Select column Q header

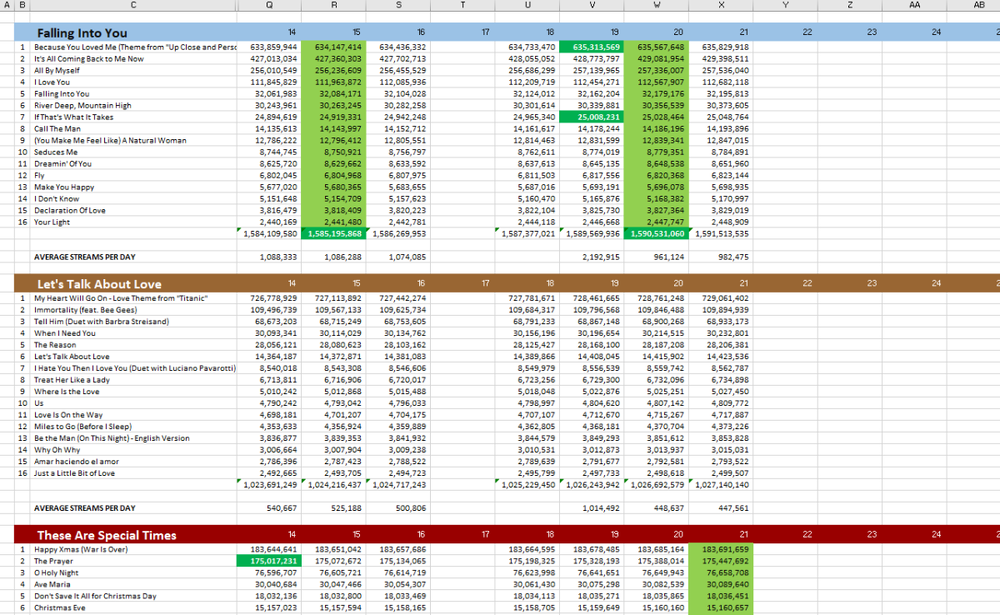[269, 5]
